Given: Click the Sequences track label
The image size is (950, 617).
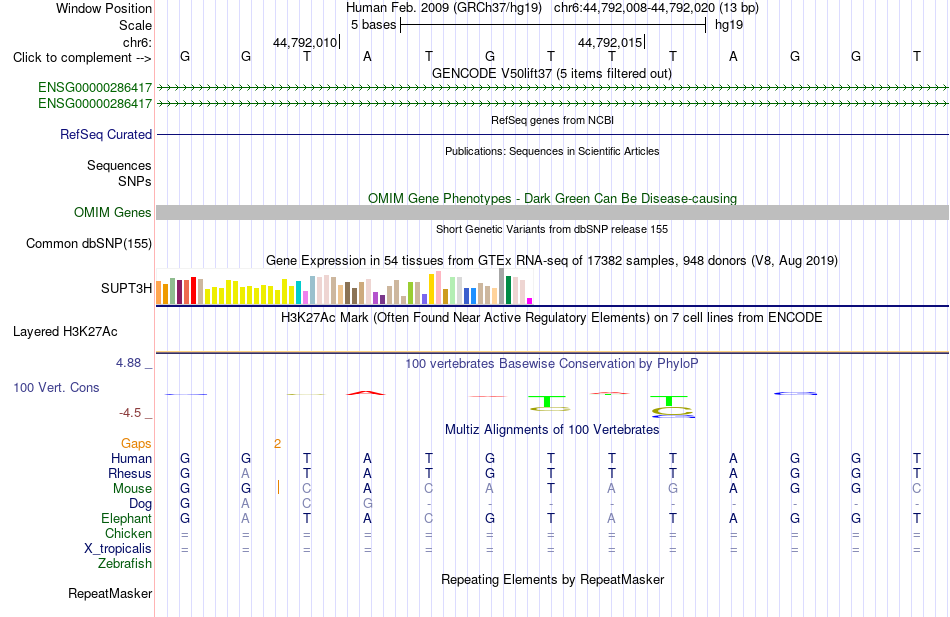Looking at the screenshot, I should point(119,165).
